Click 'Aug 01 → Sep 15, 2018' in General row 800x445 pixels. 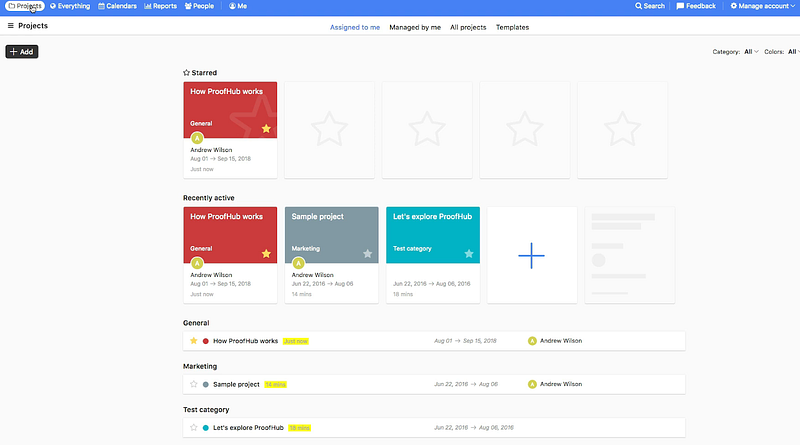pyautogui.click(x=465, y=341)
